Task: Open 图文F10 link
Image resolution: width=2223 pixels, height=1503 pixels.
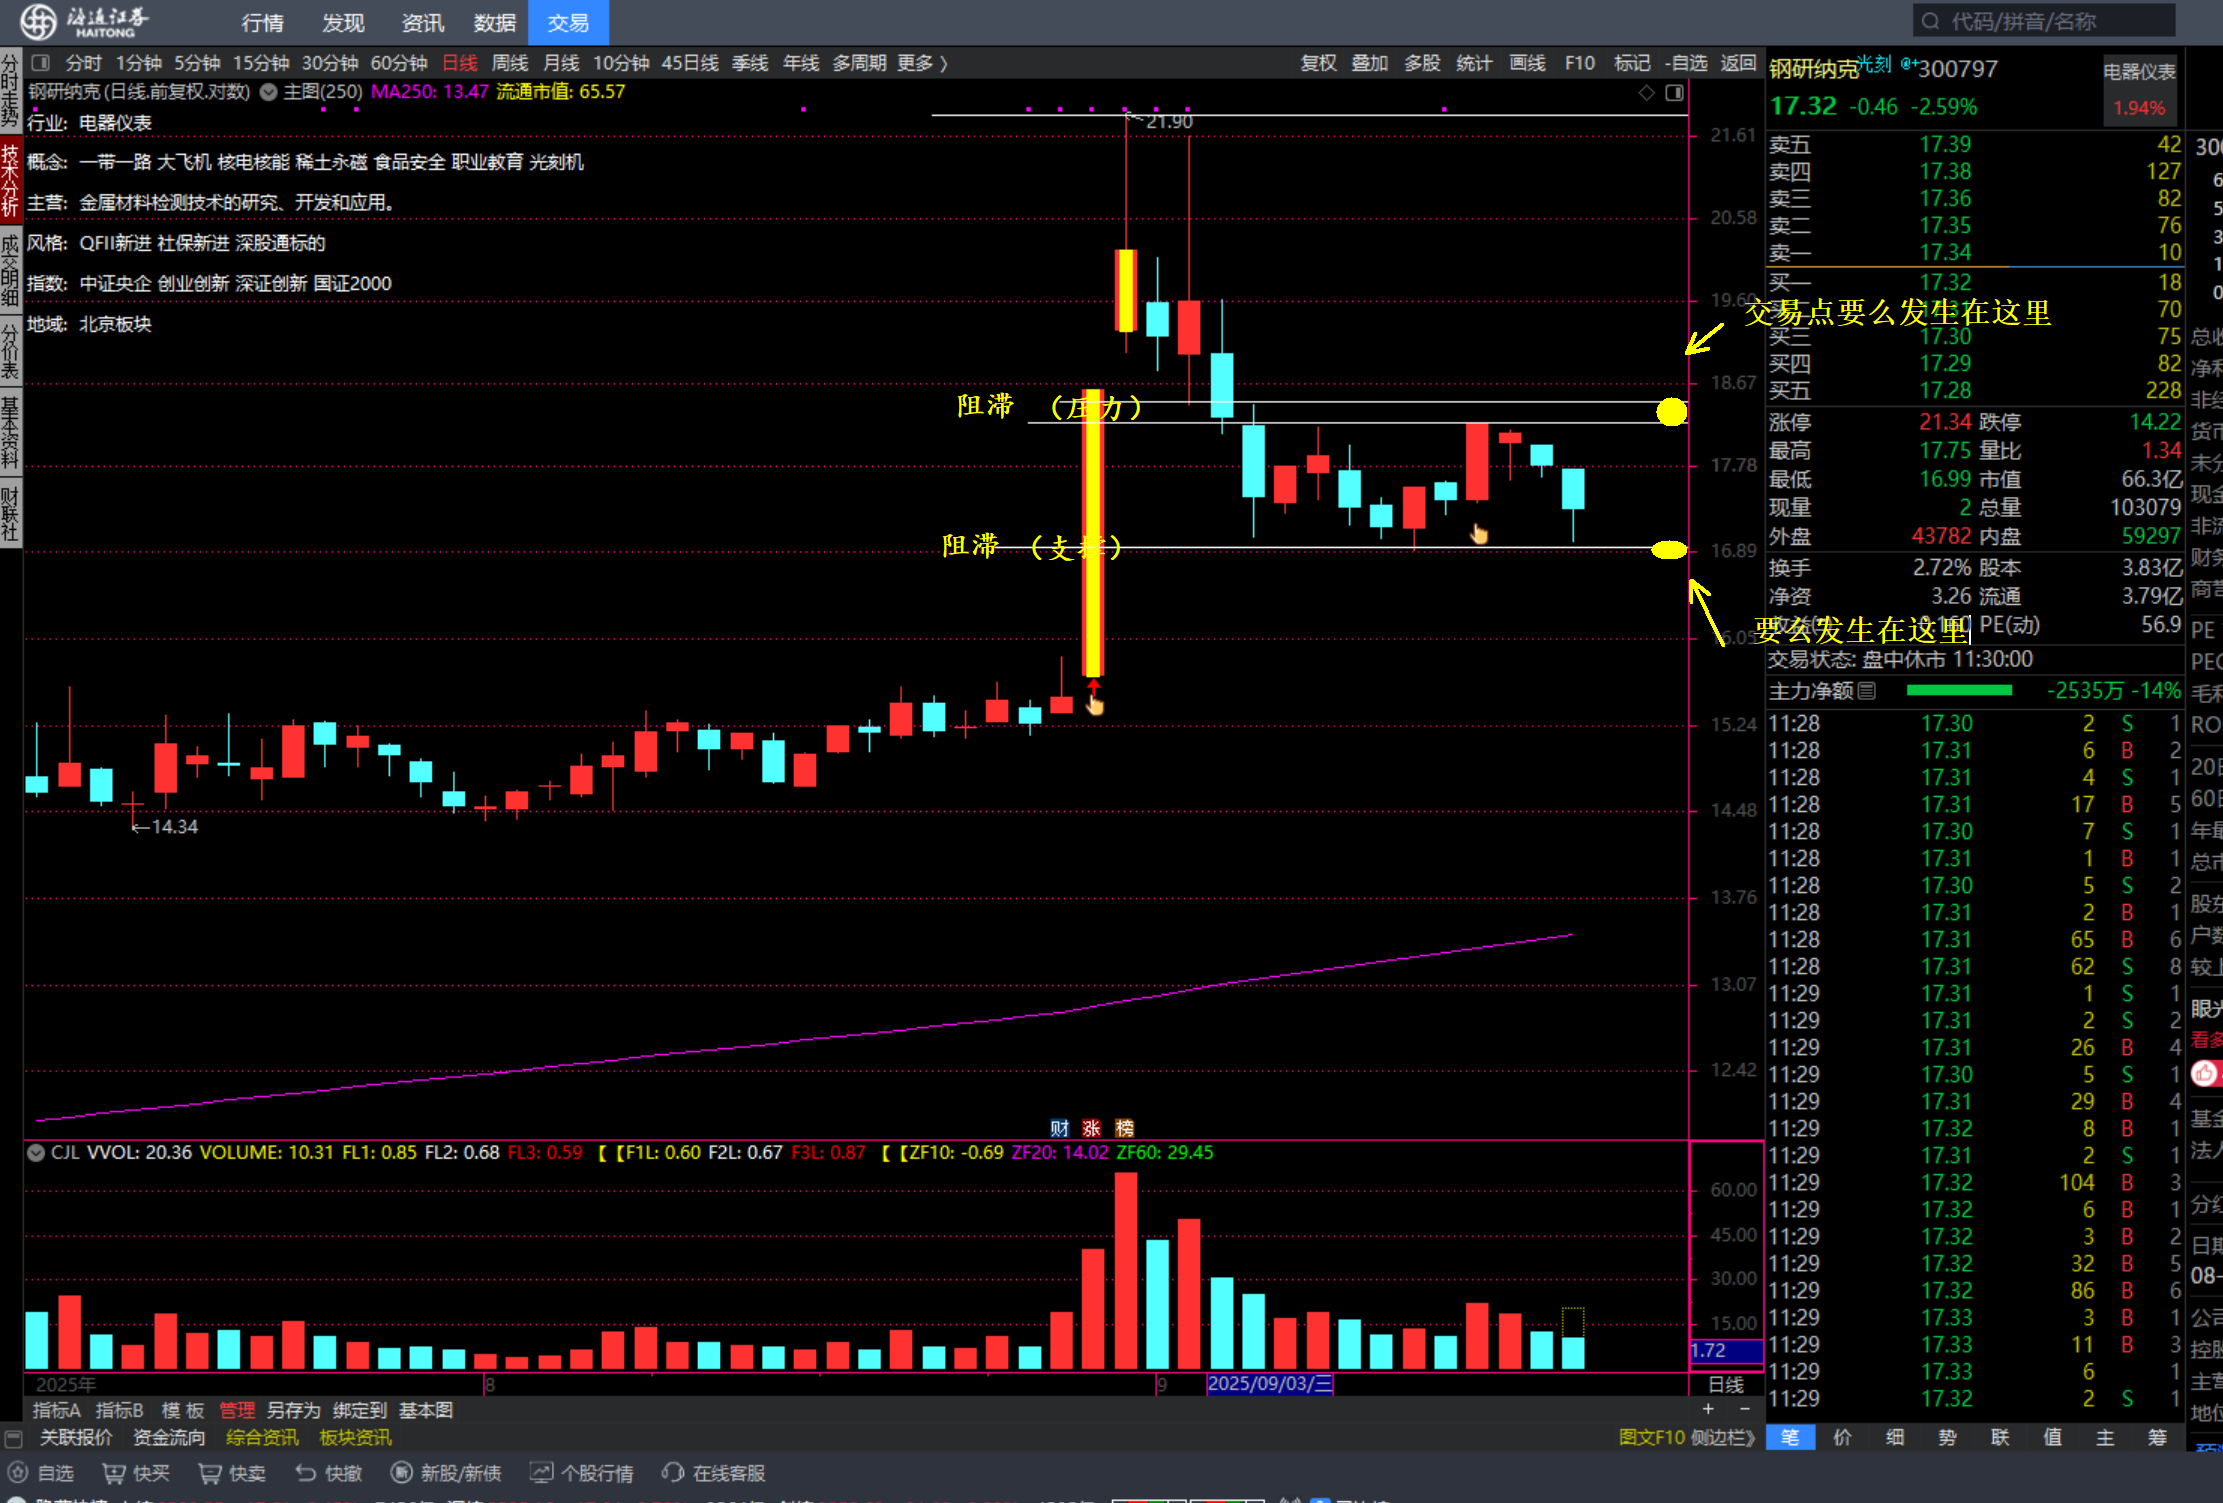Action: 1652,1437
